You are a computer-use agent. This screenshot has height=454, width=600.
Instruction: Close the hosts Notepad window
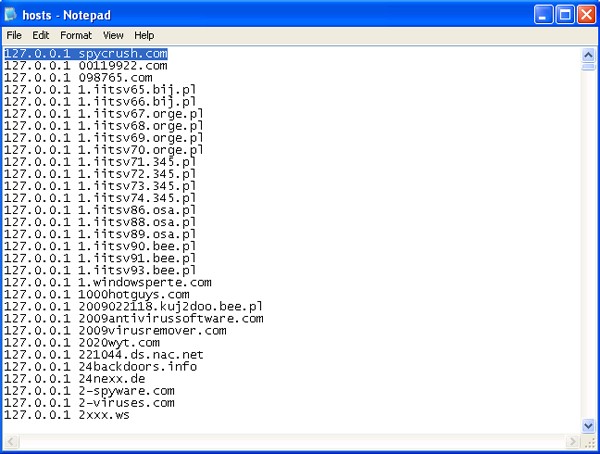click(586, 14)
